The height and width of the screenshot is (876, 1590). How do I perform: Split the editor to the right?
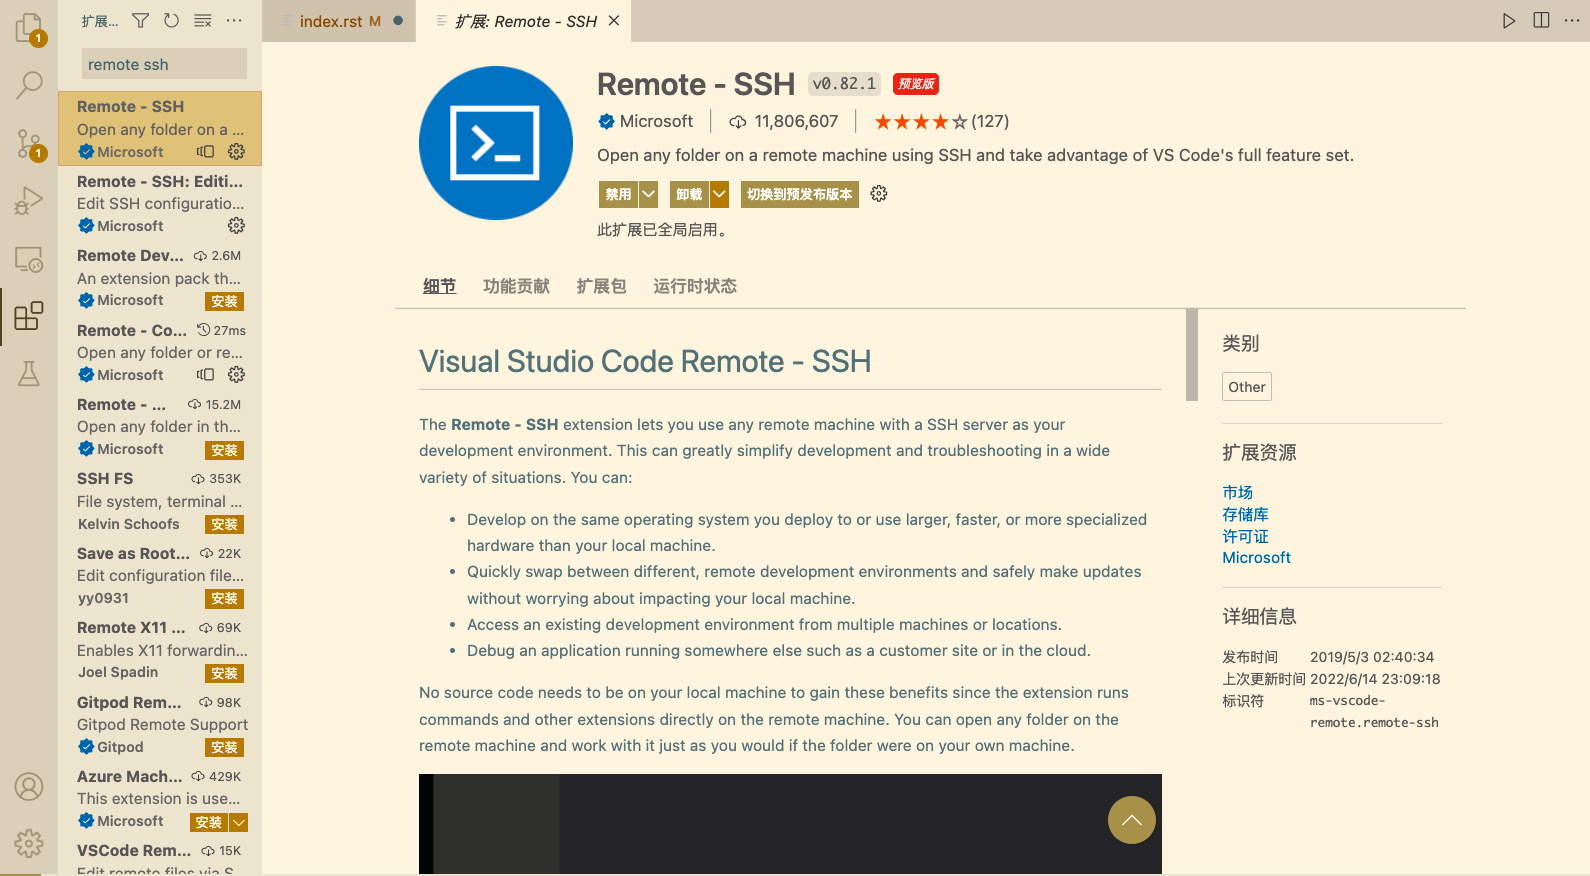tap(1541, 21)
